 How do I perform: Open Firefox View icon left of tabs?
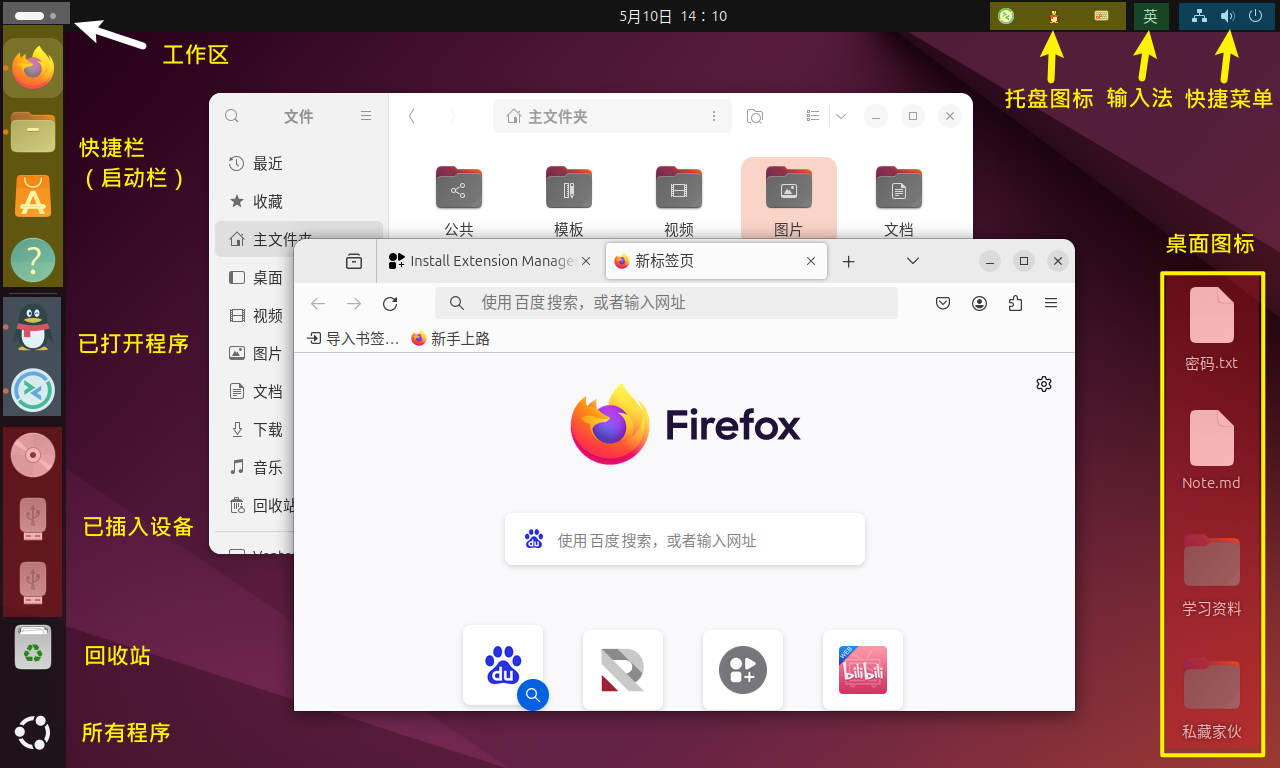point(353,261)
